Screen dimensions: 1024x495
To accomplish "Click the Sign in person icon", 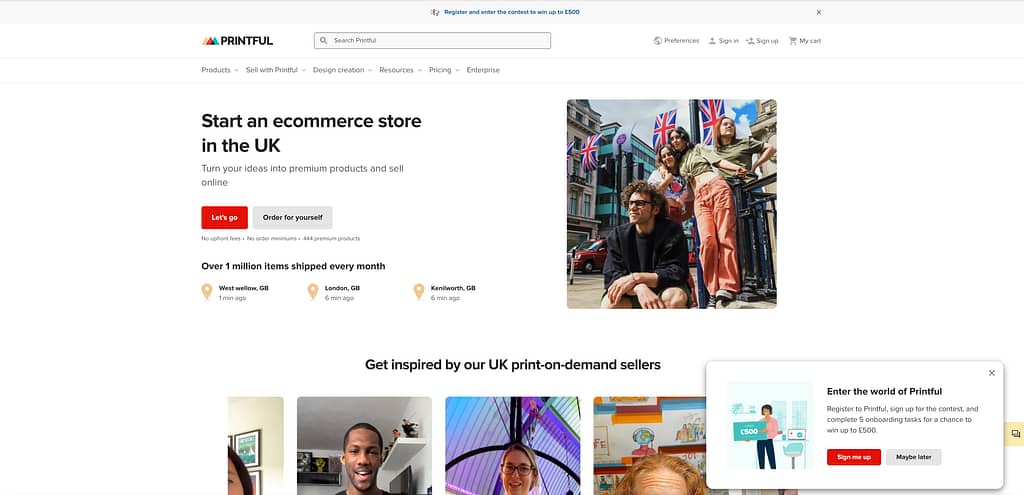I will pos(712,40).
